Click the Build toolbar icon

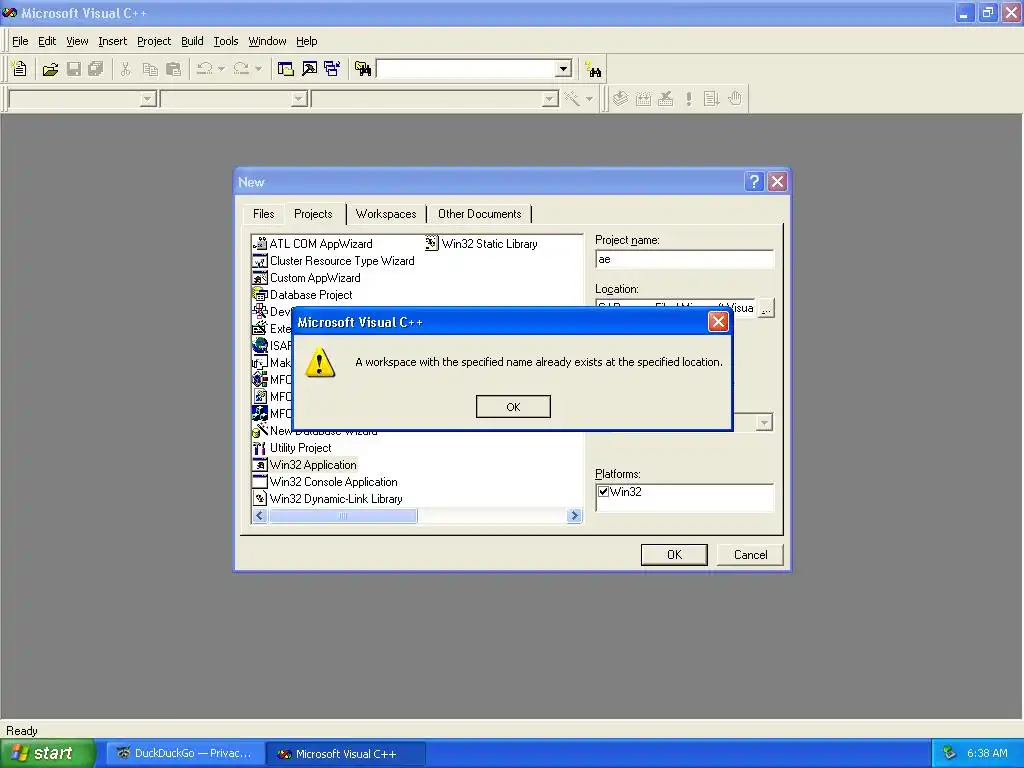click(643, 99)
